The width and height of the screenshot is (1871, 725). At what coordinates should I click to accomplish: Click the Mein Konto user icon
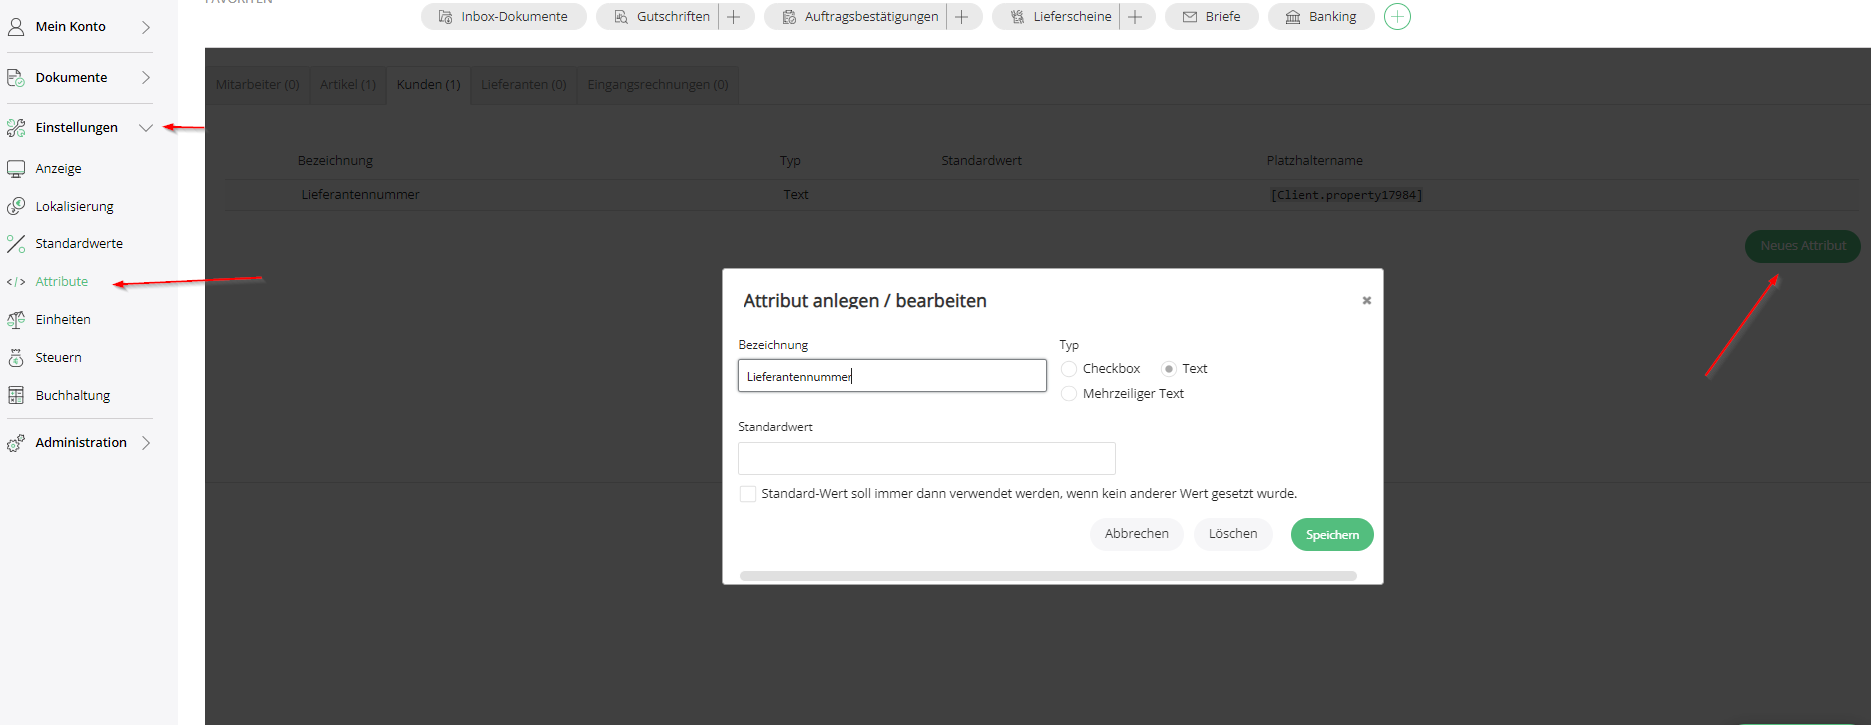(x=16, y=27)
